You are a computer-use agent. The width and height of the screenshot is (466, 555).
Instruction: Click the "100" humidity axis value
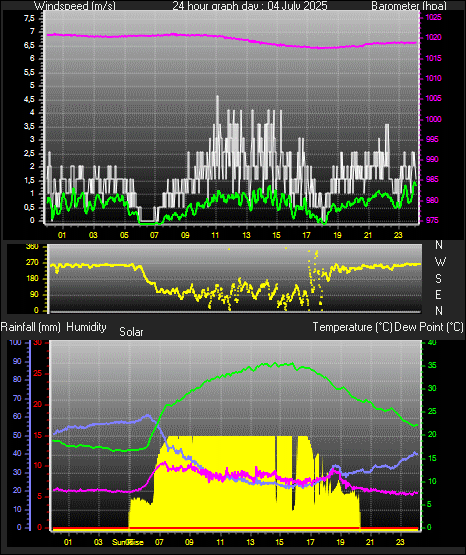[16, 343]
